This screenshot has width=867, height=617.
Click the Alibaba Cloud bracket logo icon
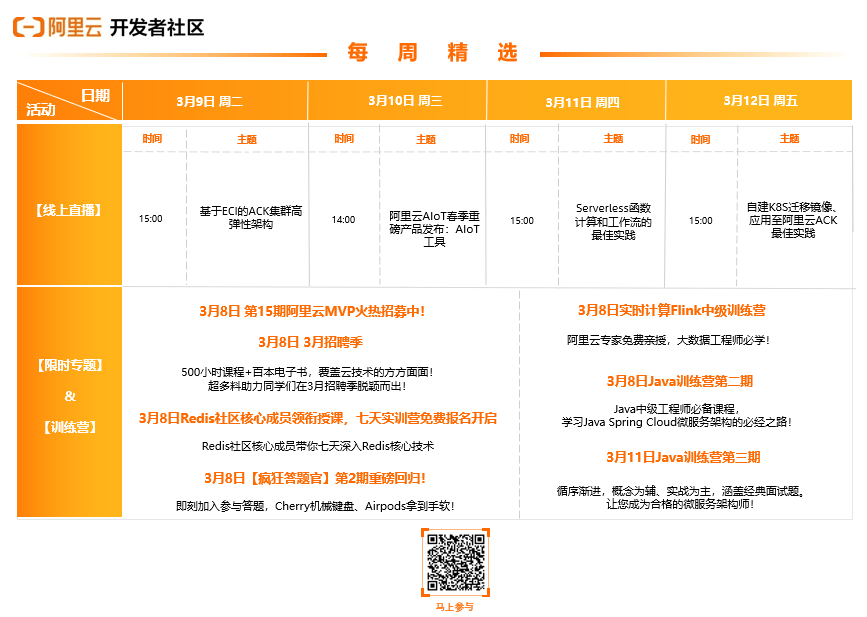pyautogui.click(x=28, y=27)
